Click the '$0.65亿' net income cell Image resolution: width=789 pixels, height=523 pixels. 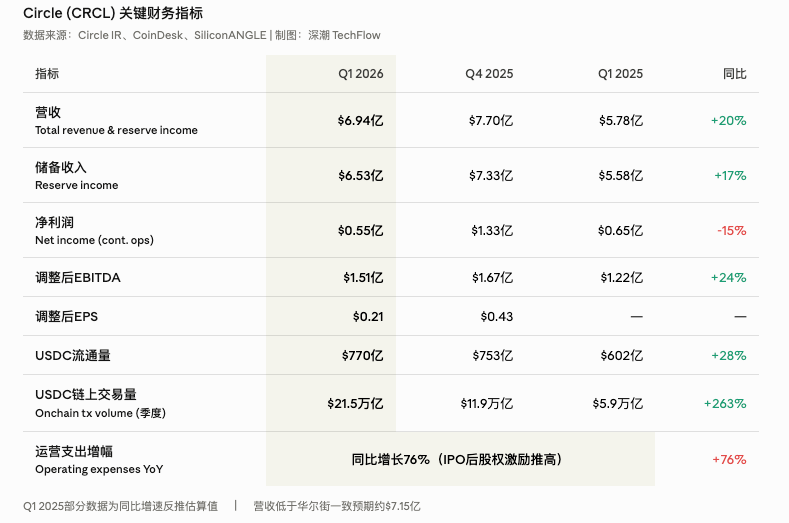(x=620, y=231)
